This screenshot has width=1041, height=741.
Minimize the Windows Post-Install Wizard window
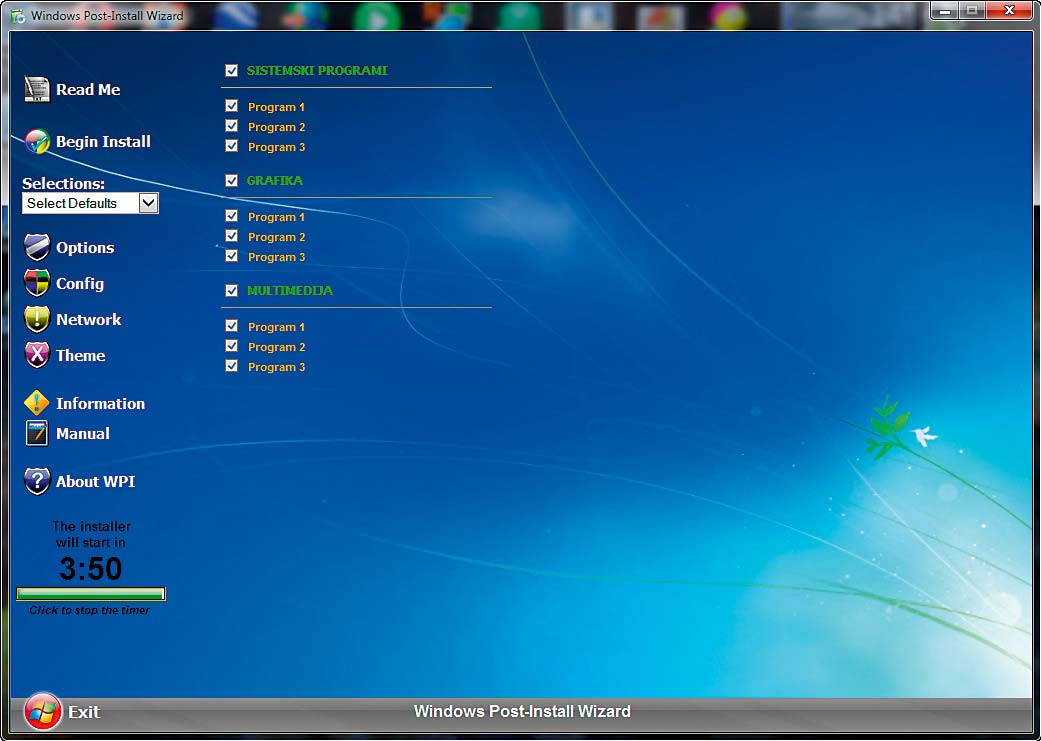click(x=945, y=11)
